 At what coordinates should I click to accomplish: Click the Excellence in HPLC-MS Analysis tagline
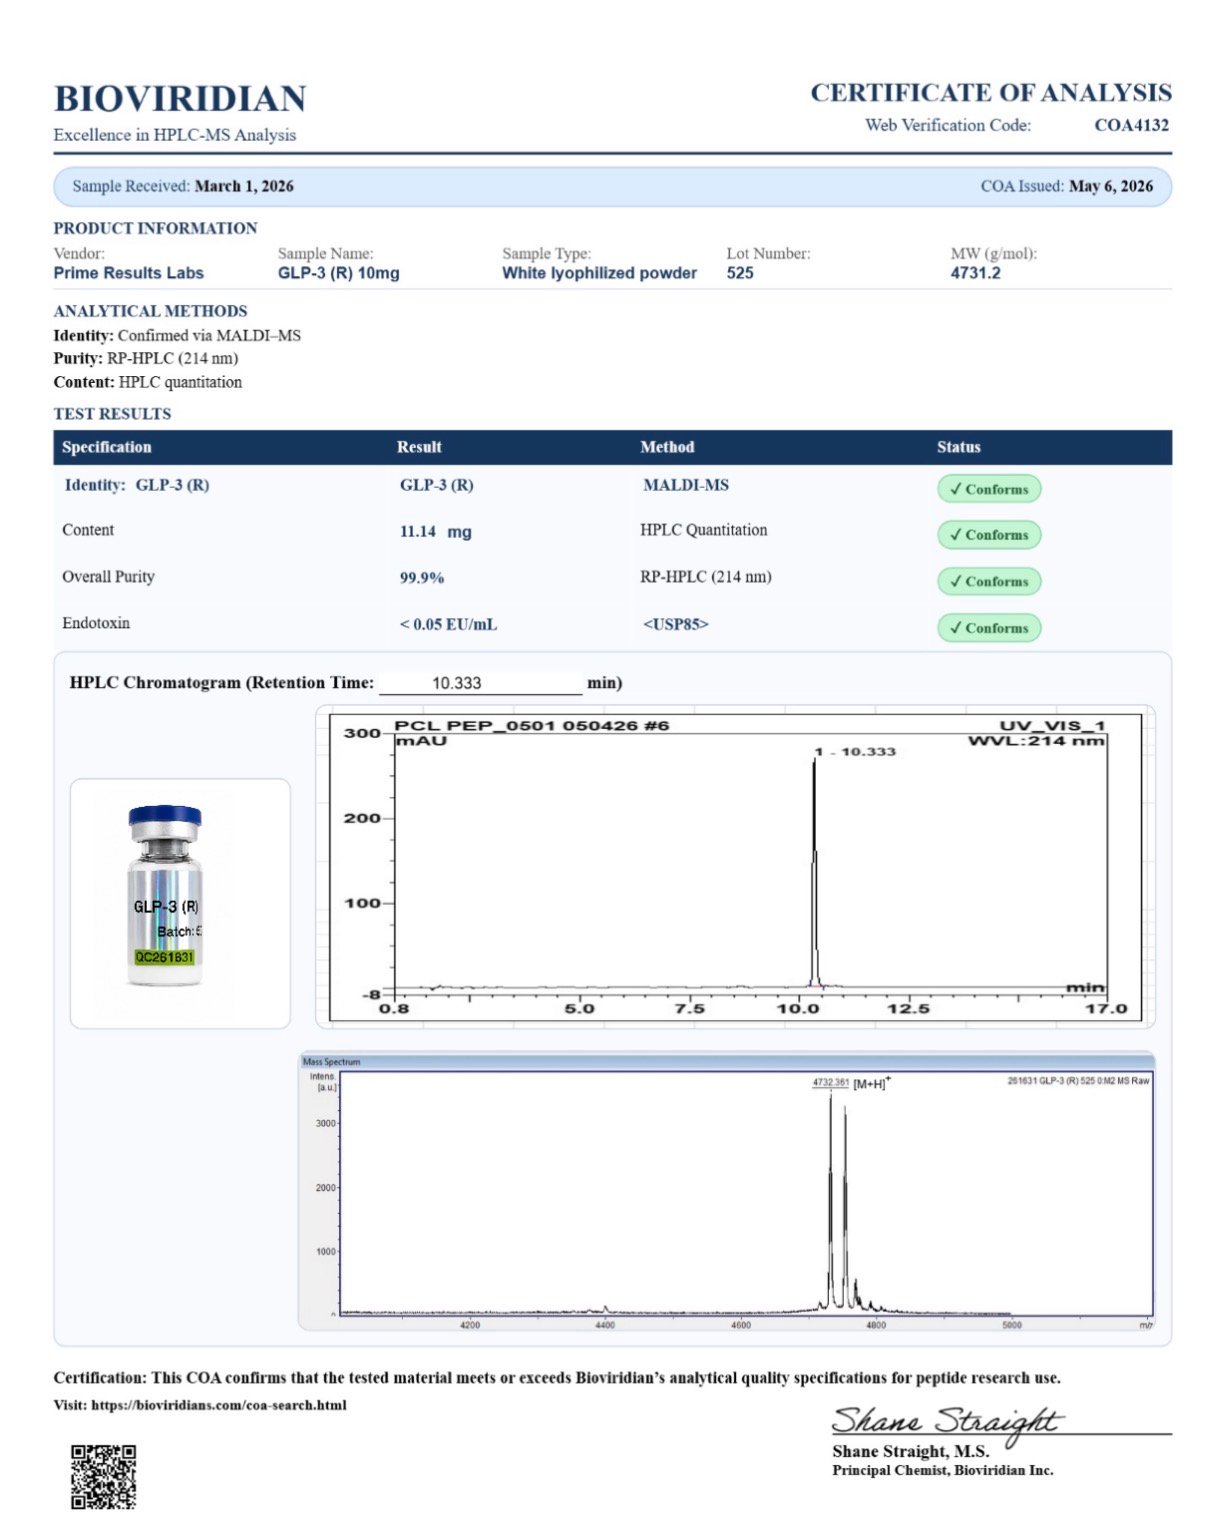(175, 135)
